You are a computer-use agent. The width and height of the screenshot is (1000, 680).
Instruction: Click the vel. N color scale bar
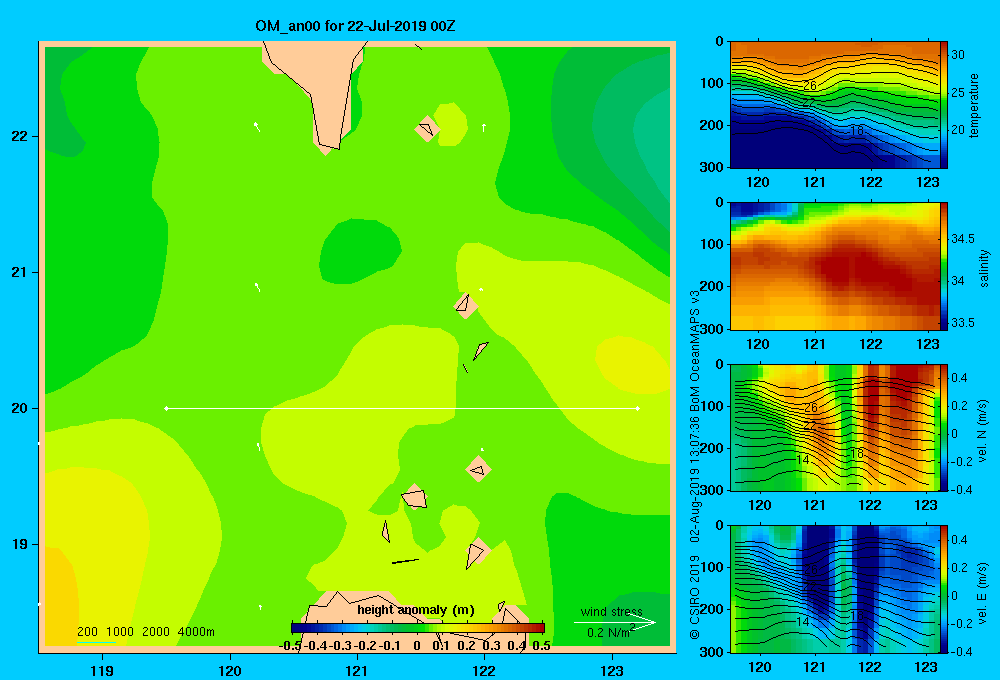pyautogui.click(x=944, y=427)
